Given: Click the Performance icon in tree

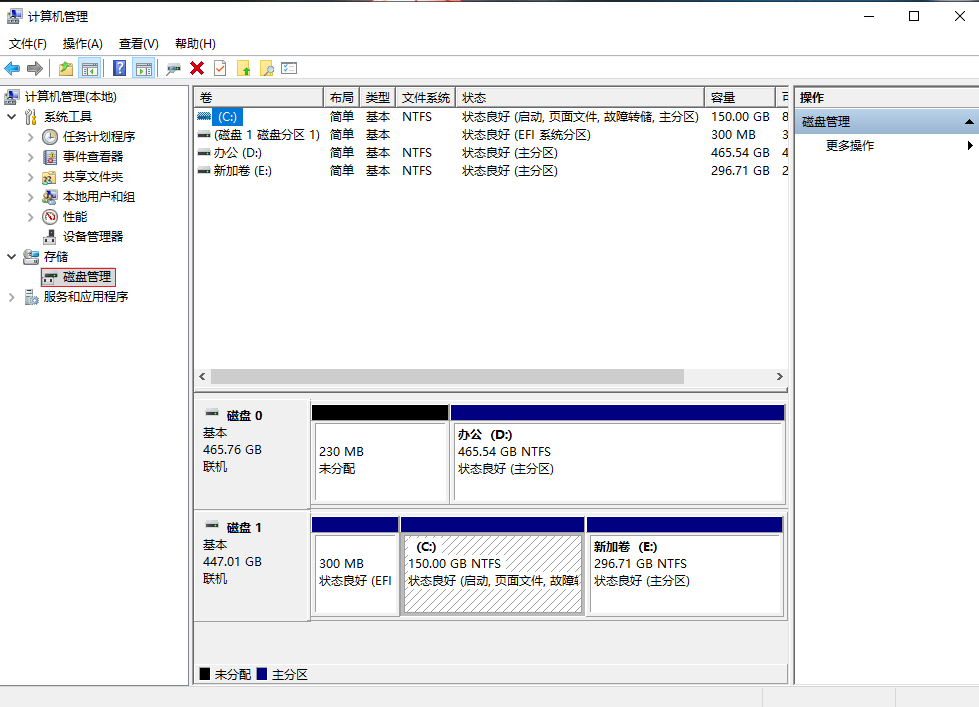Looking at the screenshot, I should (50, 217).
